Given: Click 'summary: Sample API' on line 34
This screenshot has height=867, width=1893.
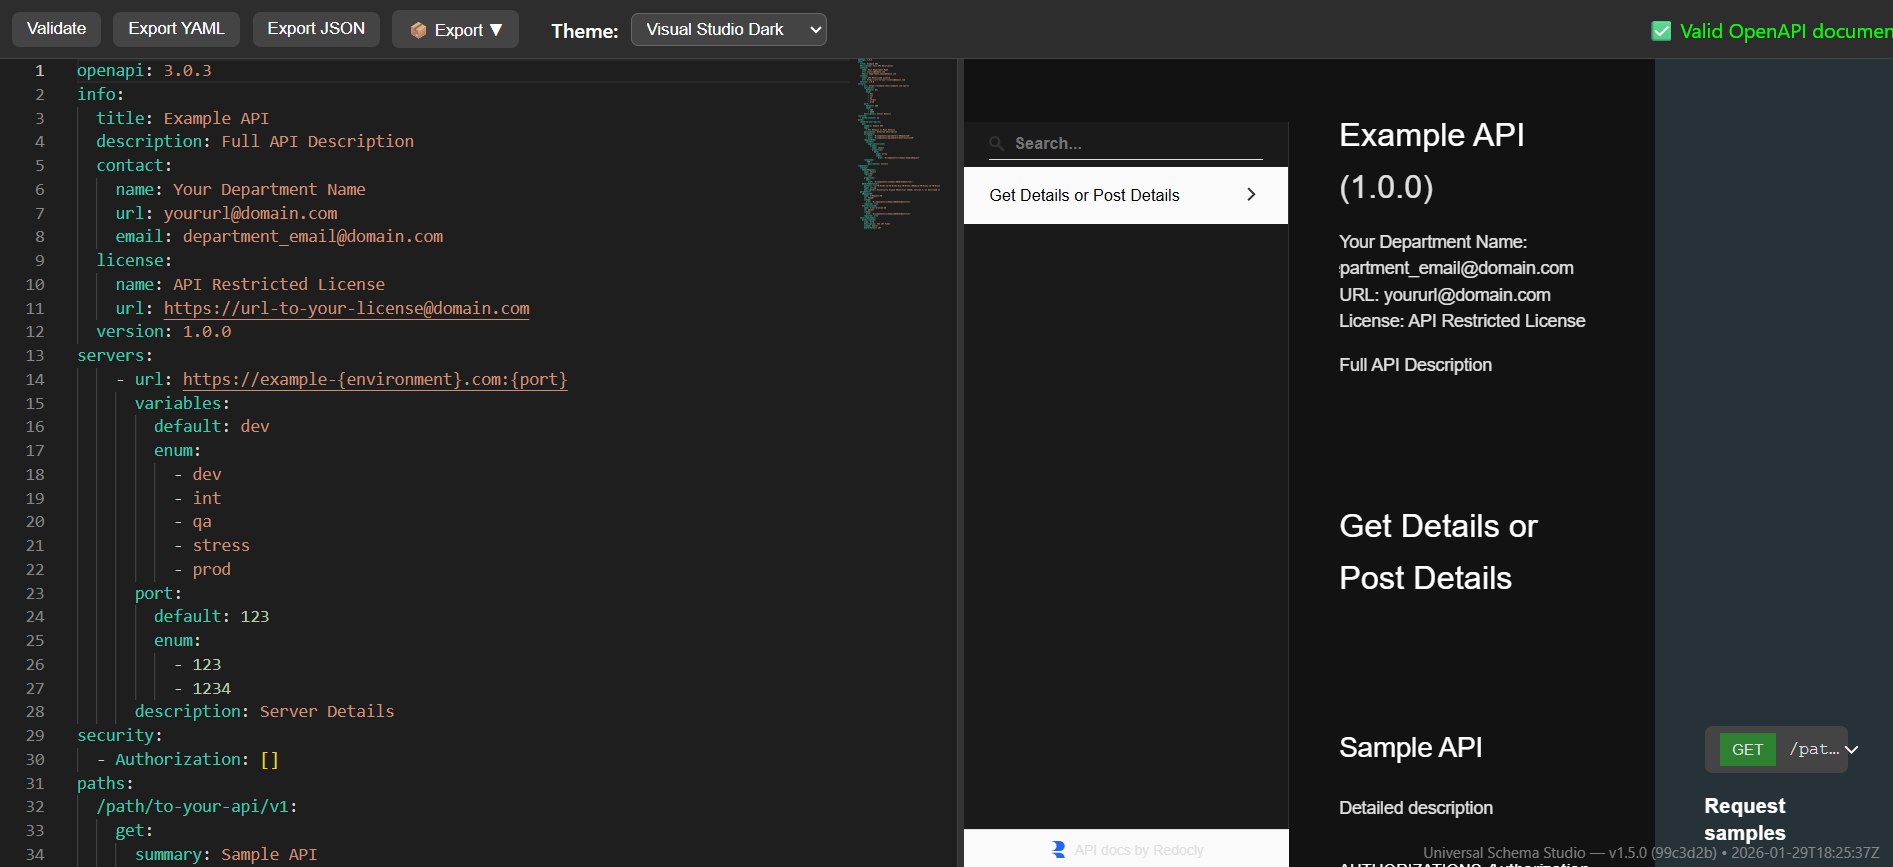Looking at the screenshot, I should [x=226, y=854].
